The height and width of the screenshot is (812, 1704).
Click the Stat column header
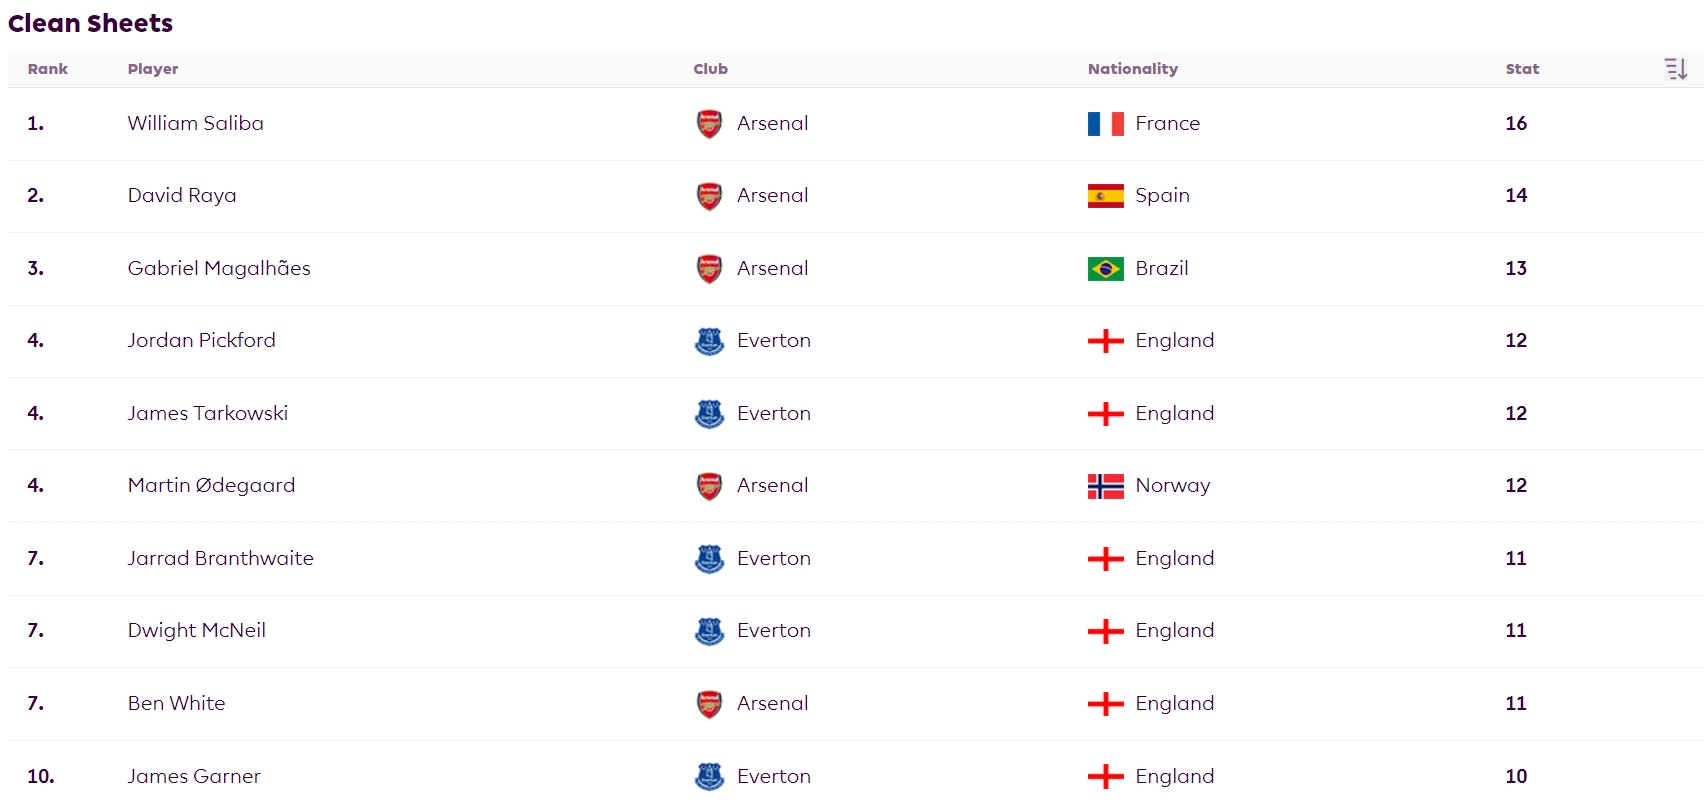pyautogui.click(x=1522, y=69)
